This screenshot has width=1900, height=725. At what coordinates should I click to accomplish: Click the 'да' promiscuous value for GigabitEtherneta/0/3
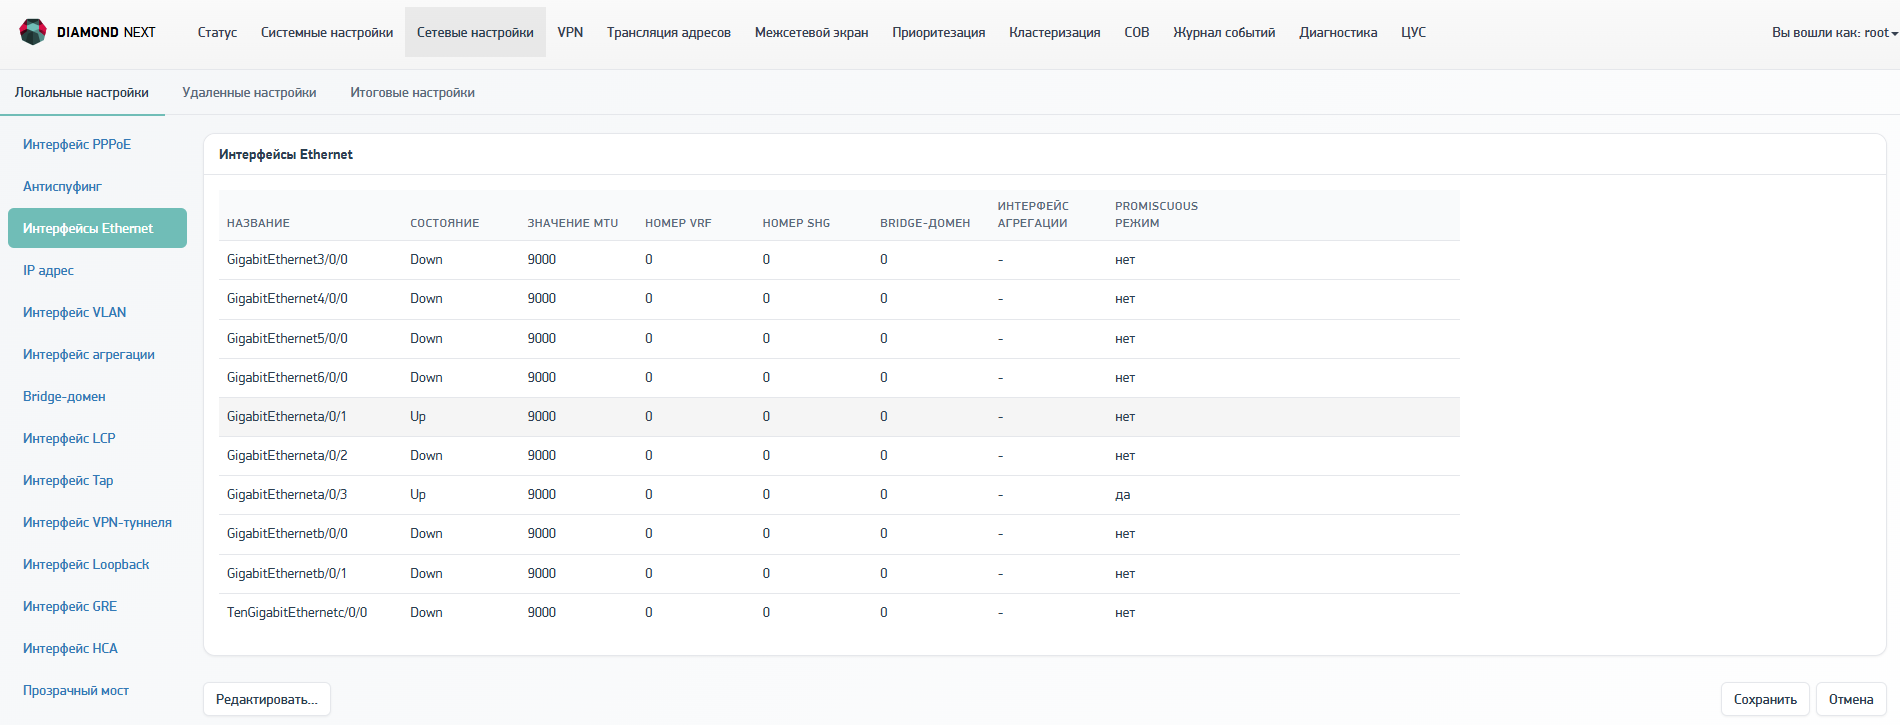(1123, 495)
